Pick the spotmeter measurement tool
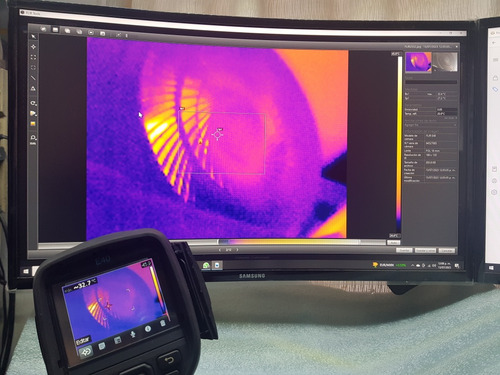The image size is (500, 375). pyautogui.click(x=33, y=47)
